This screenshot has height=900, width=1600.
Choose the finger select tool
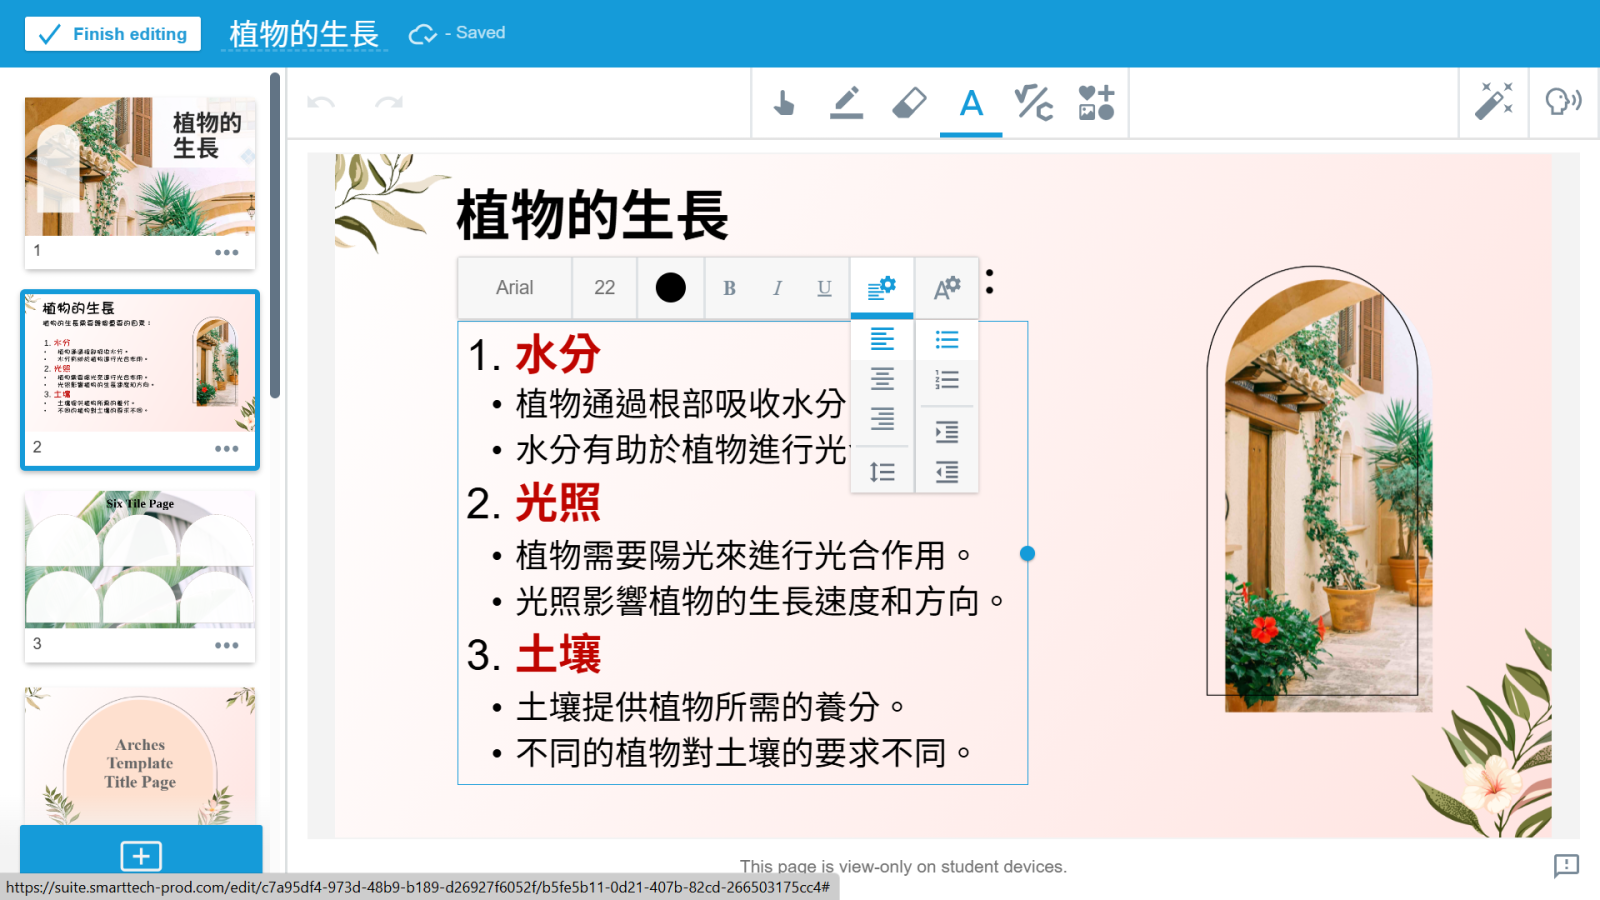pyautogui.click(x=784, y=103)
